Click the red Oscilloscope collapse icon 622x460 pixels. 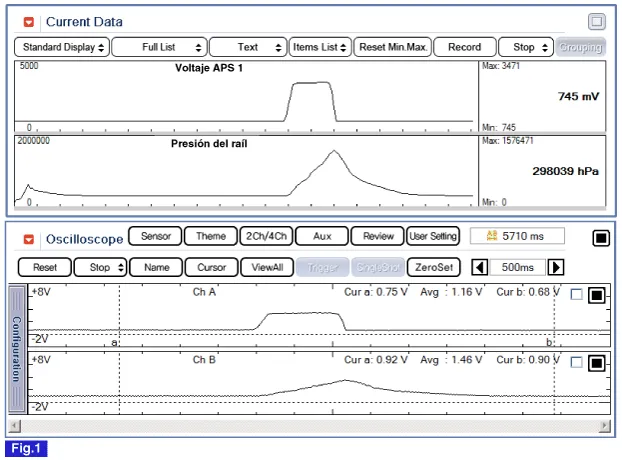[x=29, y=239]
